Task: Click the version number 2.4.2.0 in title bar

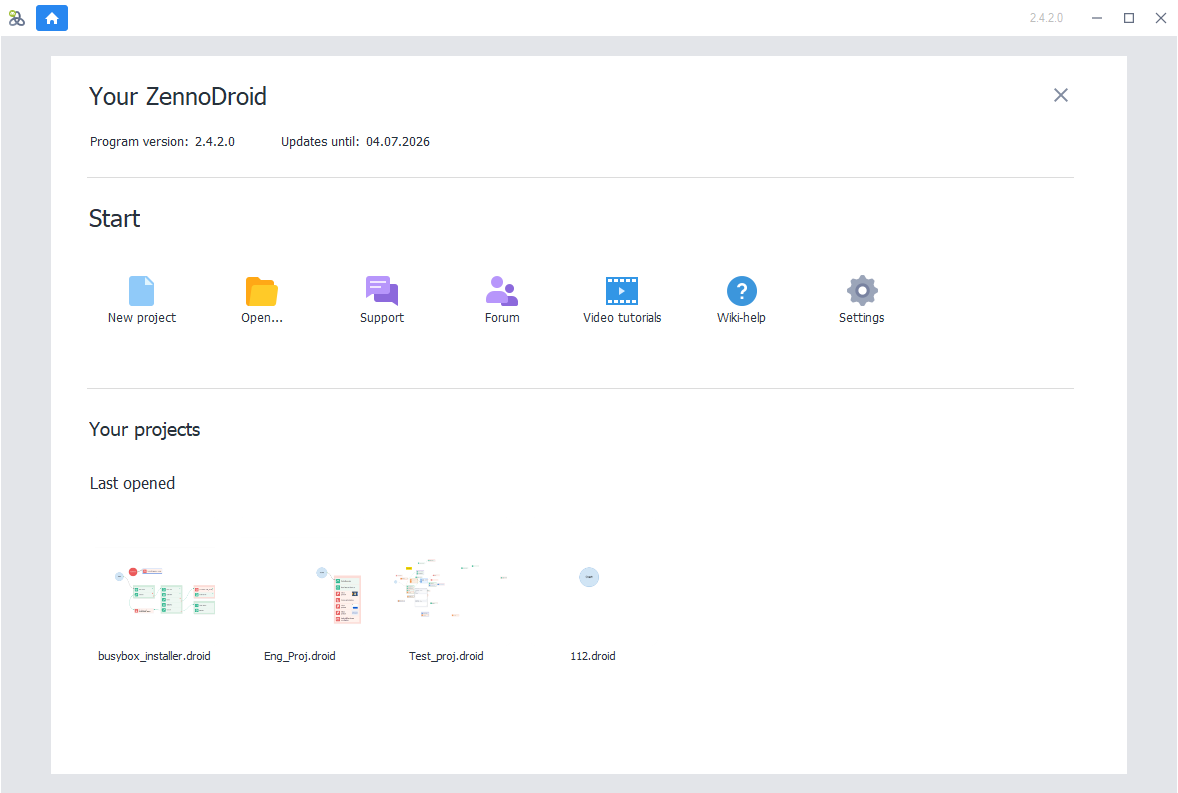Action: pyautogui.click(x=1045, y=17)
